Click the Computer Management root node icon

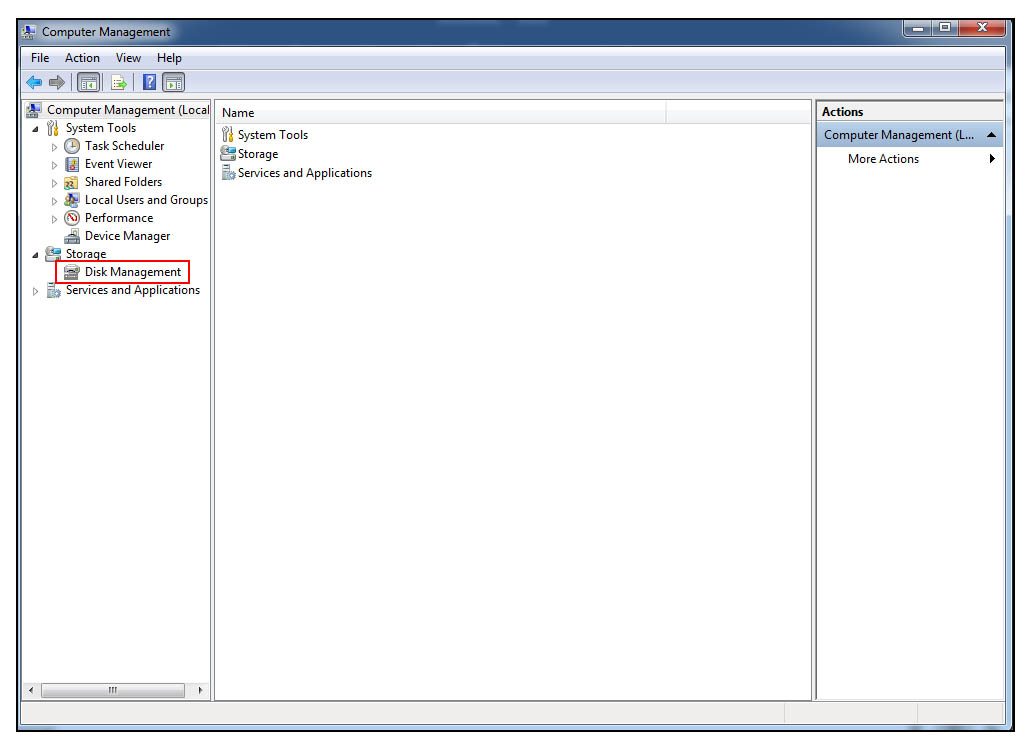(x=34, y=110)
